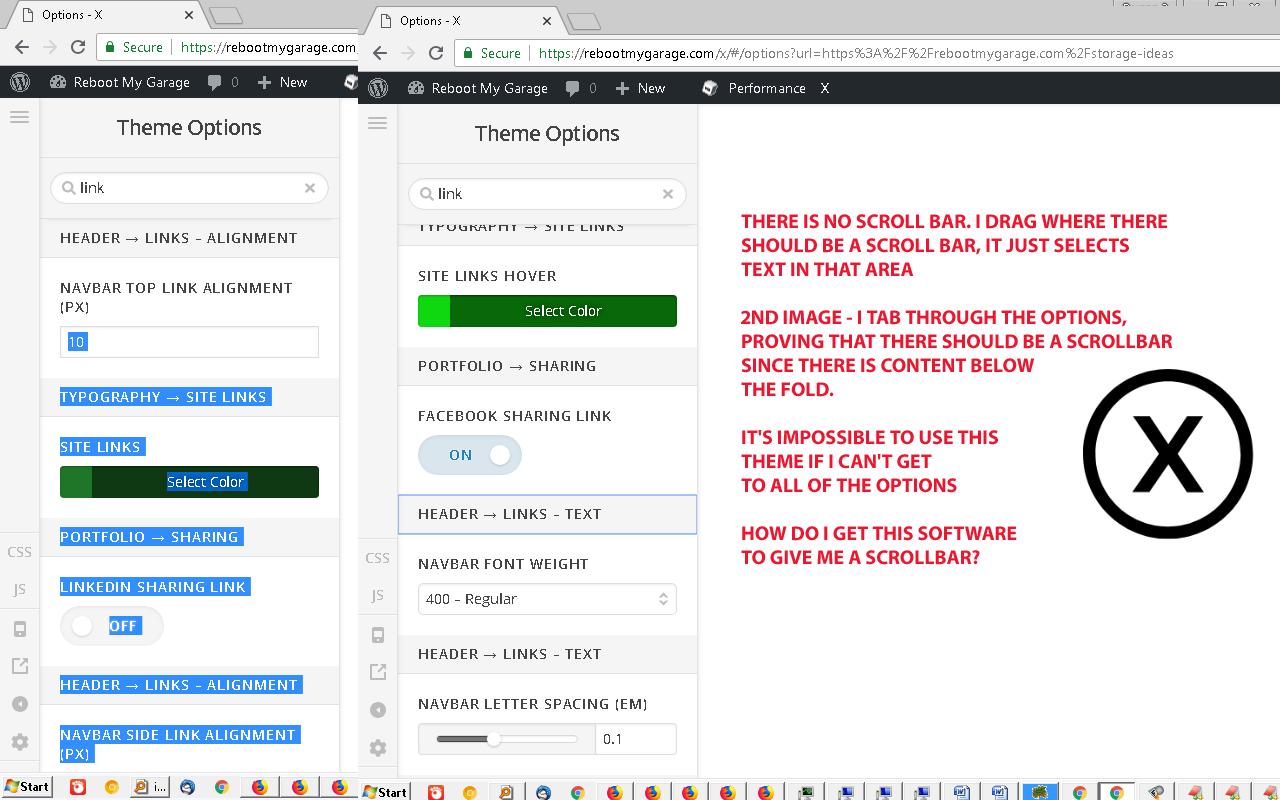Click the collapse arrow icon in the right window sidebar
Screen dimensions: 1280x800
tap(377, 710)
